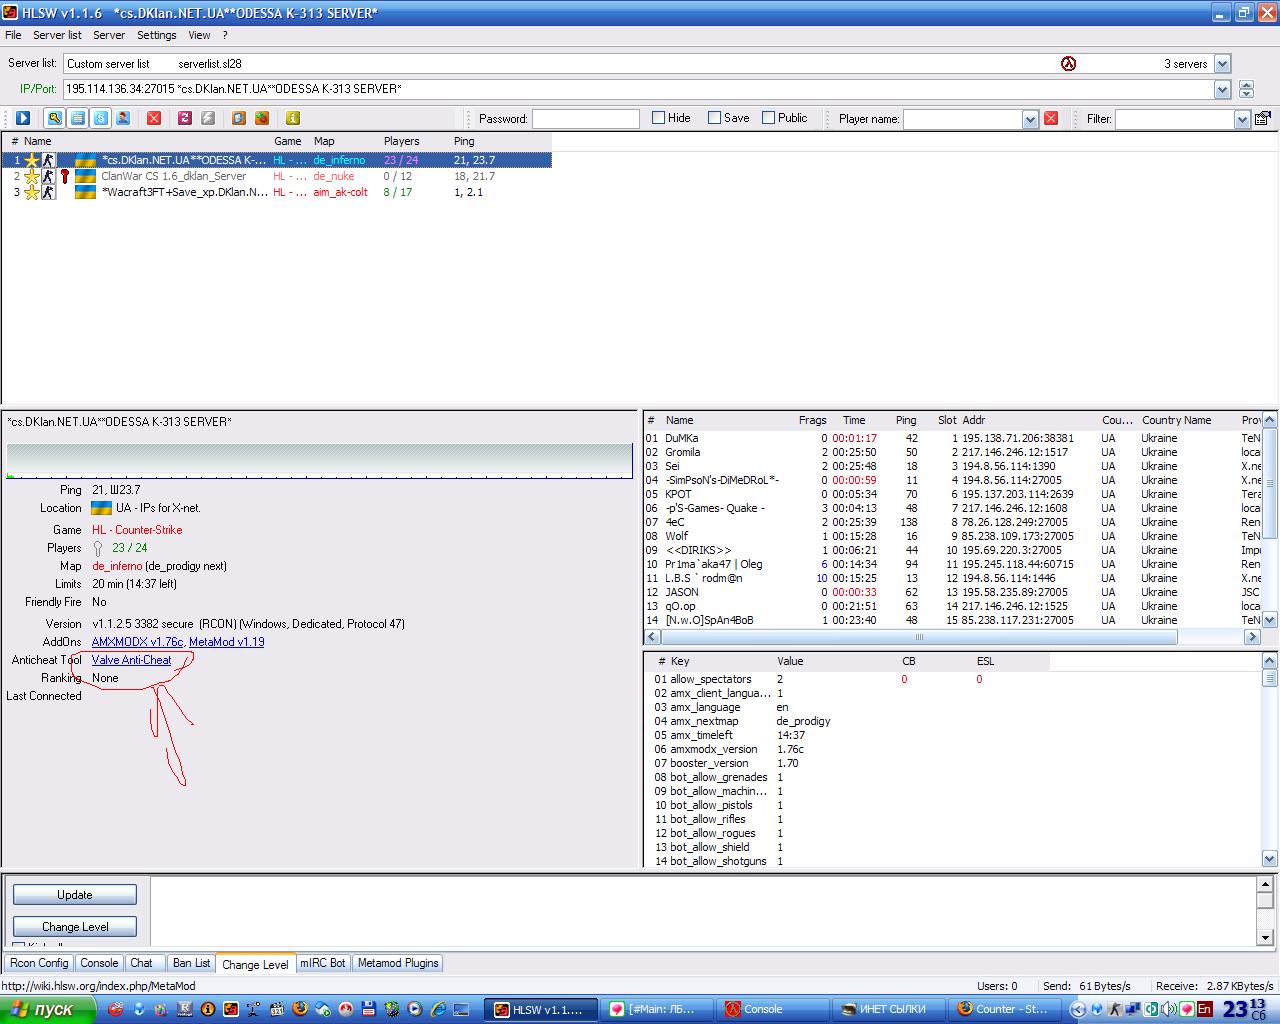This screenshot has height=1024, width=1280.
Task: Click the gray lightning bolt toolbar icon
Action: click(208, 118)
